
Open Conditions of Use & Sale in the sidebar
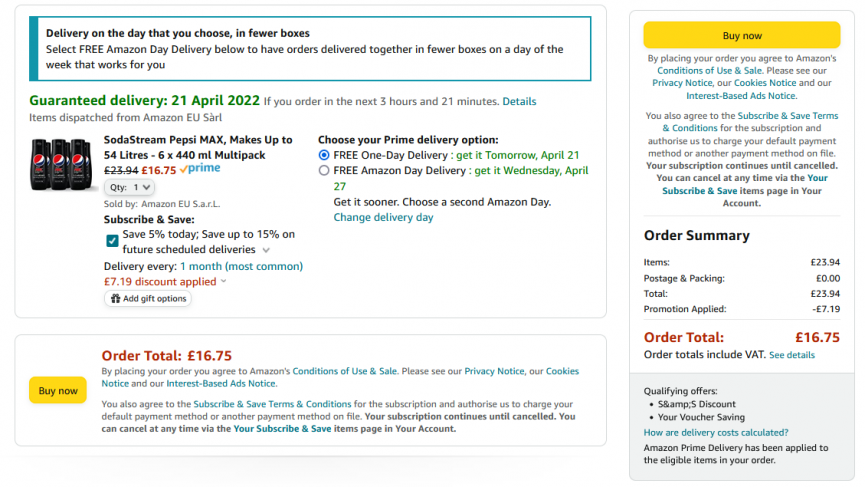click(709, 71)
